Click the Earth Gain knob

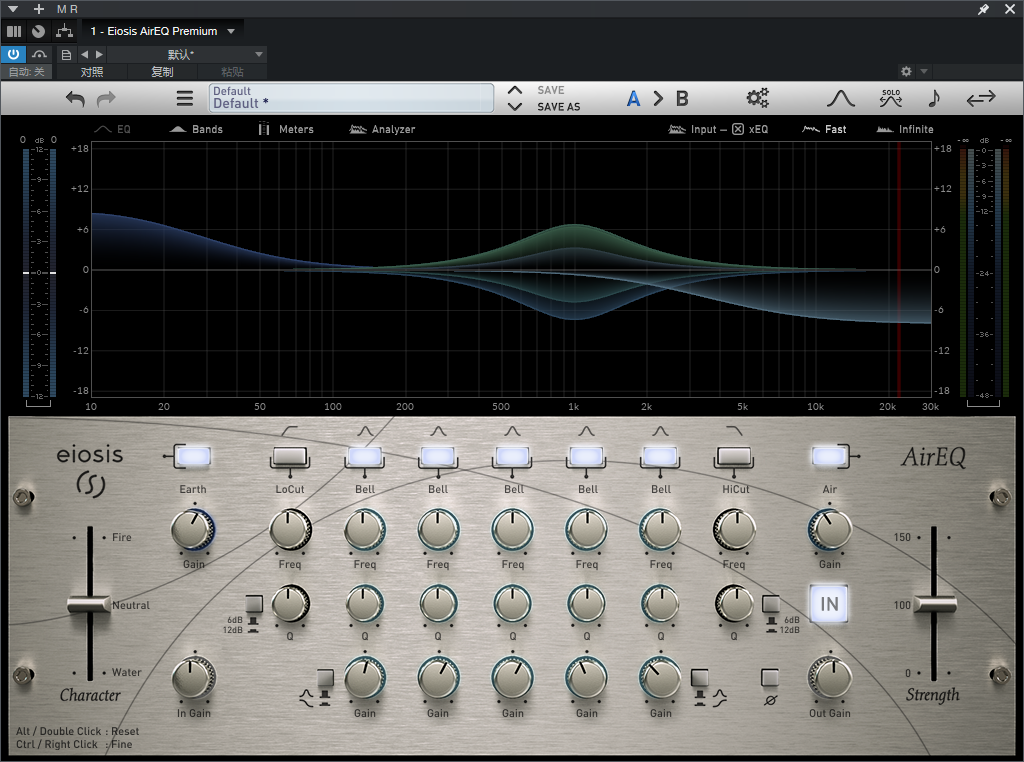pos(193,530)
